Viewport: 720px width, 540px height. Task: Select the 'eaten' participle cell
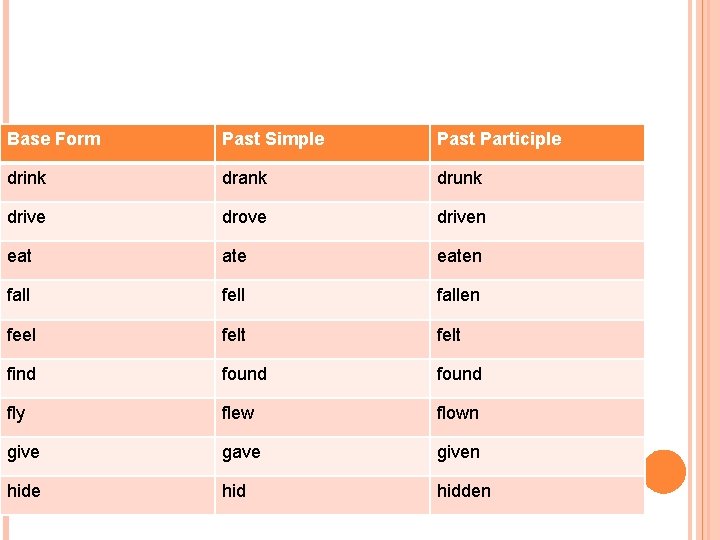(459, 256)
